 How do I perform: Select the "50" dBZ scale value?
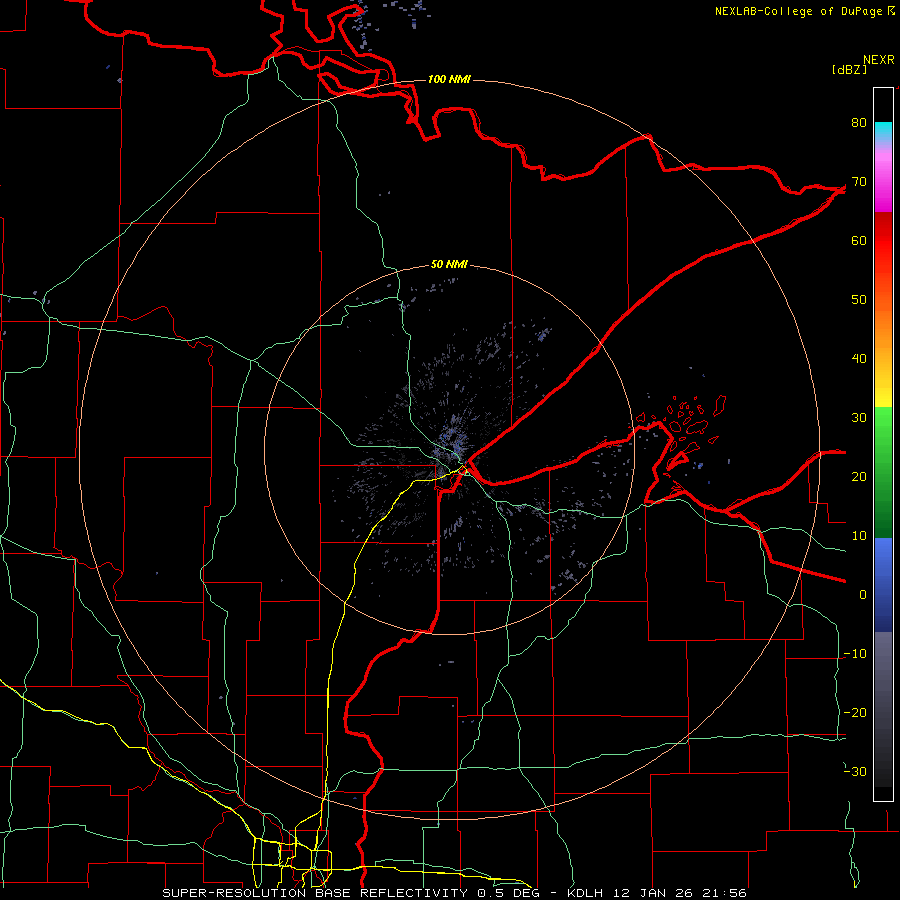[x=859, y=300]
